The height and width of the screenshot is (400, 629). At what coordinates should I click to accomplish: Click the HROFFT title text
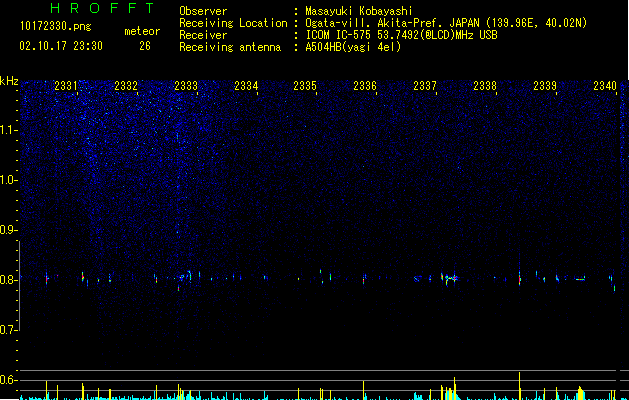point(102,8)
